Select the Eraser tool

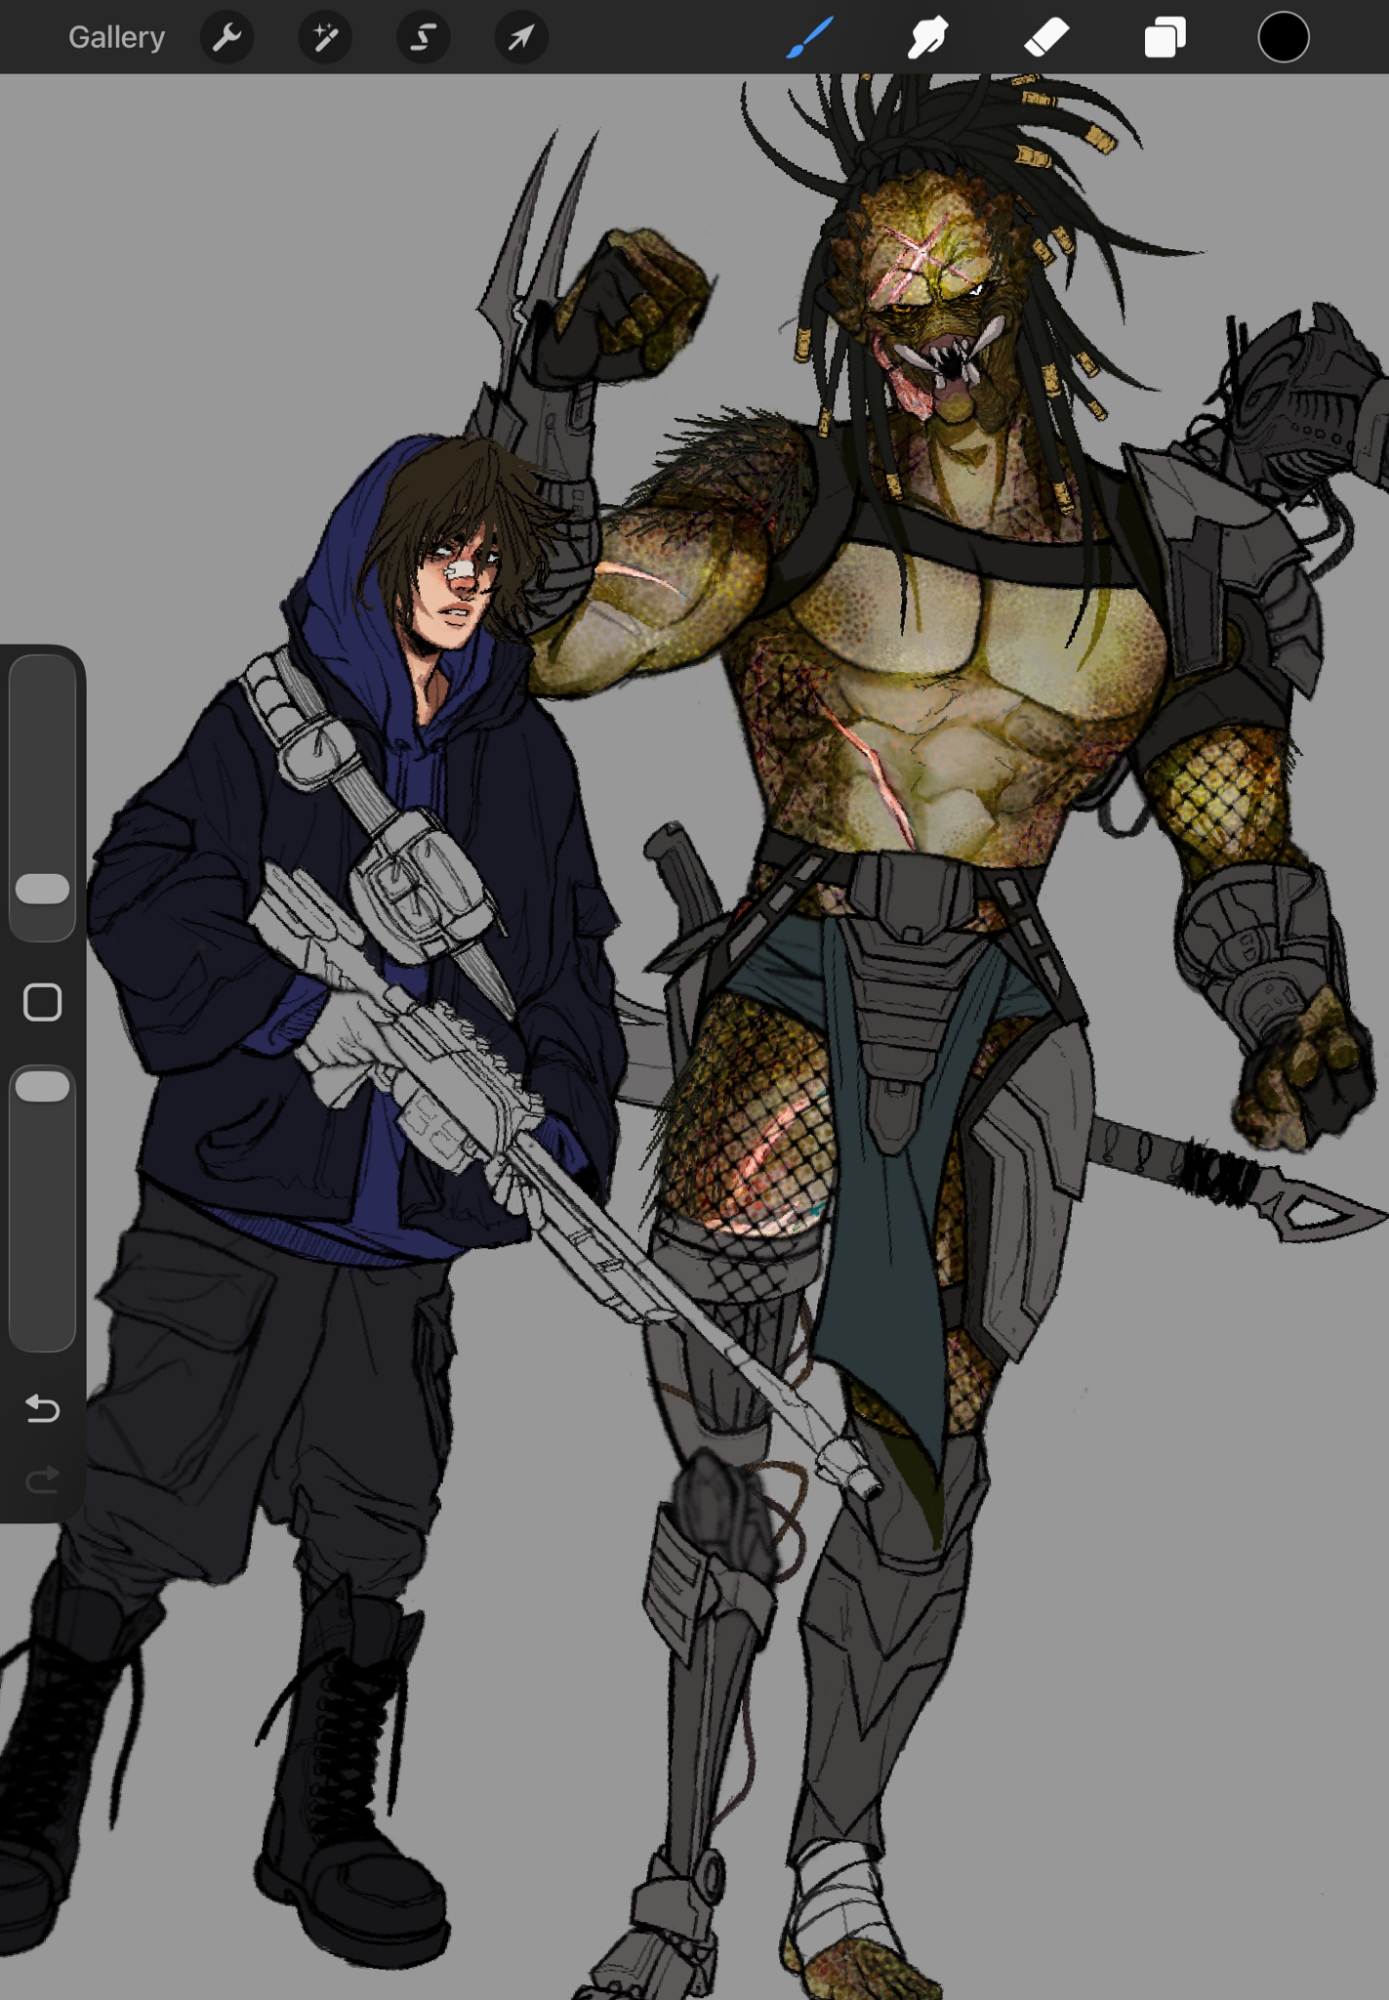[x=1046, y=38]
